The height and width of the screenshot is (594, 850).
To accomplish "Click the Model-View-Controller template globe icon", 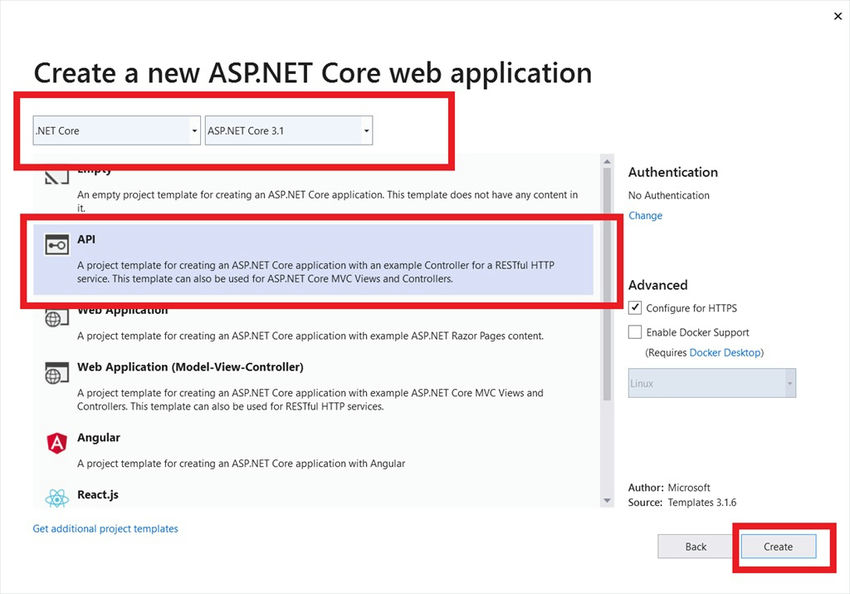I will pos(56,371).
